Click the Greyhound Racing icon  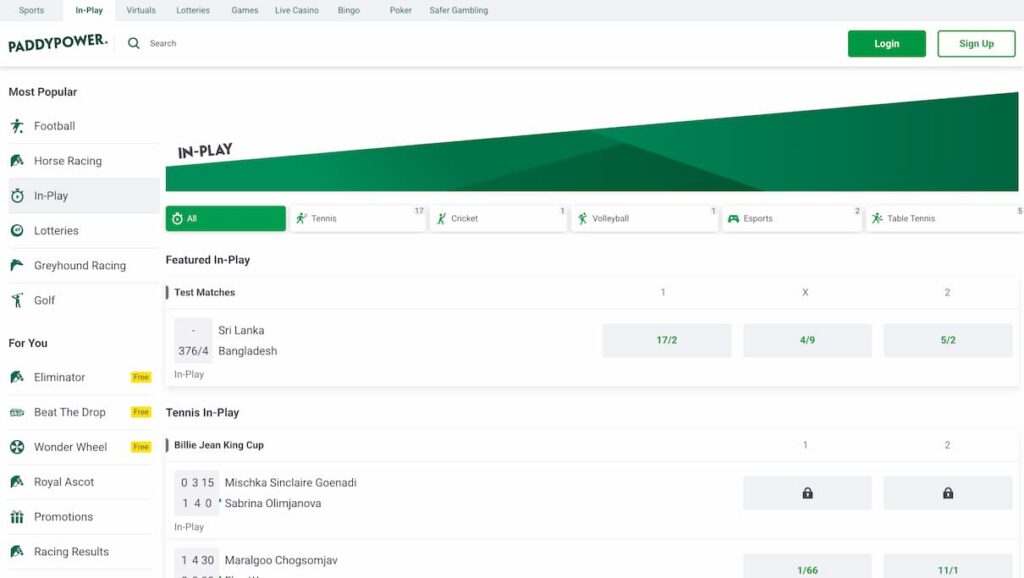click(17, 265)
